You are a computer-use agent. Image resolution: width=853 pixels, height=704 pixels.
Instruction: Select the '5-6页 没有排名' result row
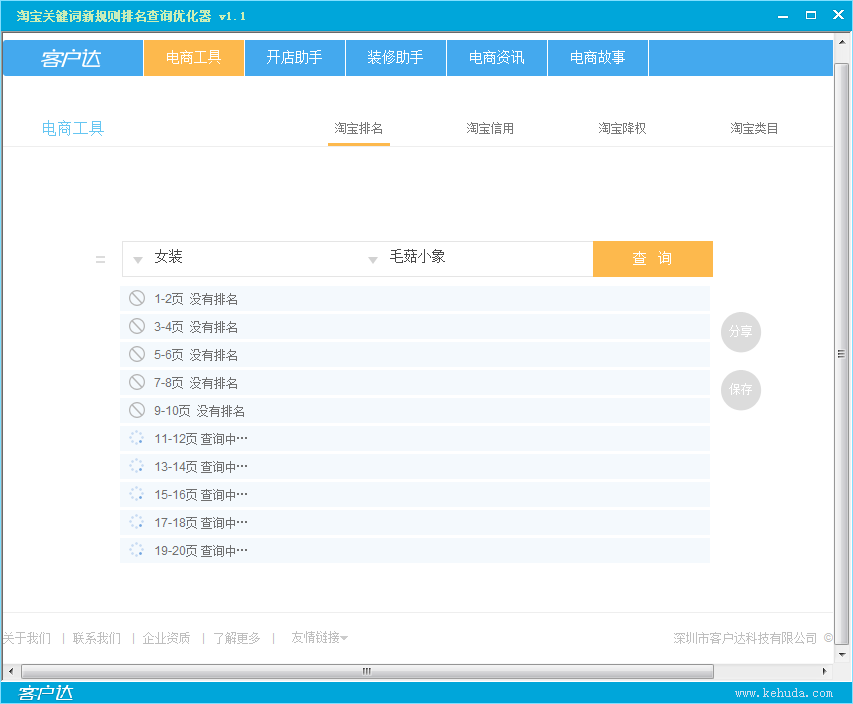pyautogui.click(x=415, y=355)
